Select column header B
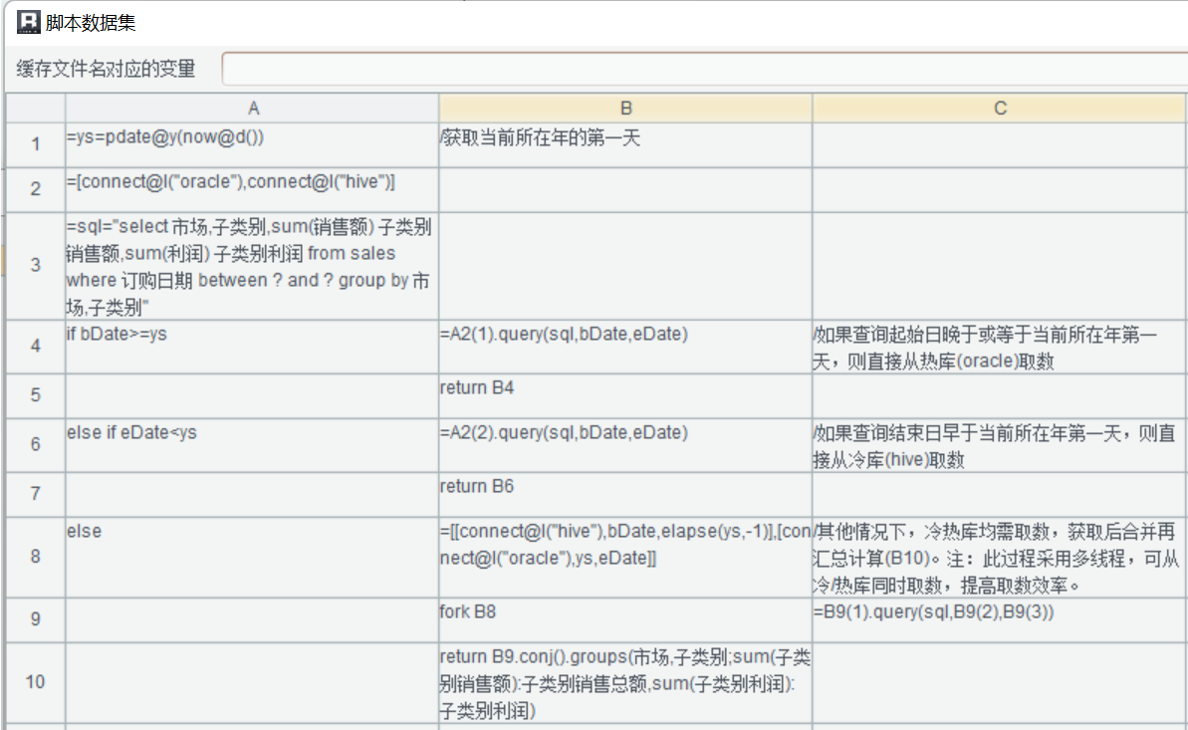Image resolution: width=1188 pixels, height=730 pixels. (x=625, y=108)
